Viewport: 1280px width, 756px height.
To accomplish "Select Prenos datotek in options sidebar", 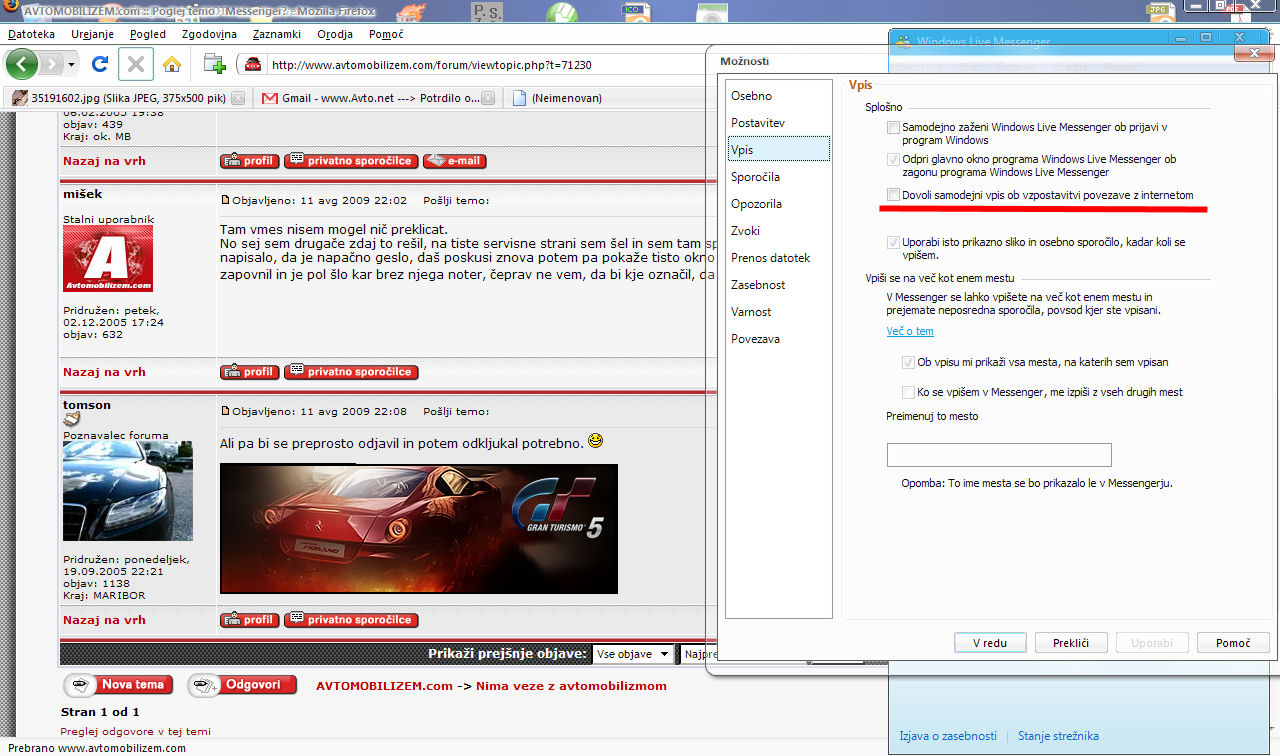I will tap(778, 258).
